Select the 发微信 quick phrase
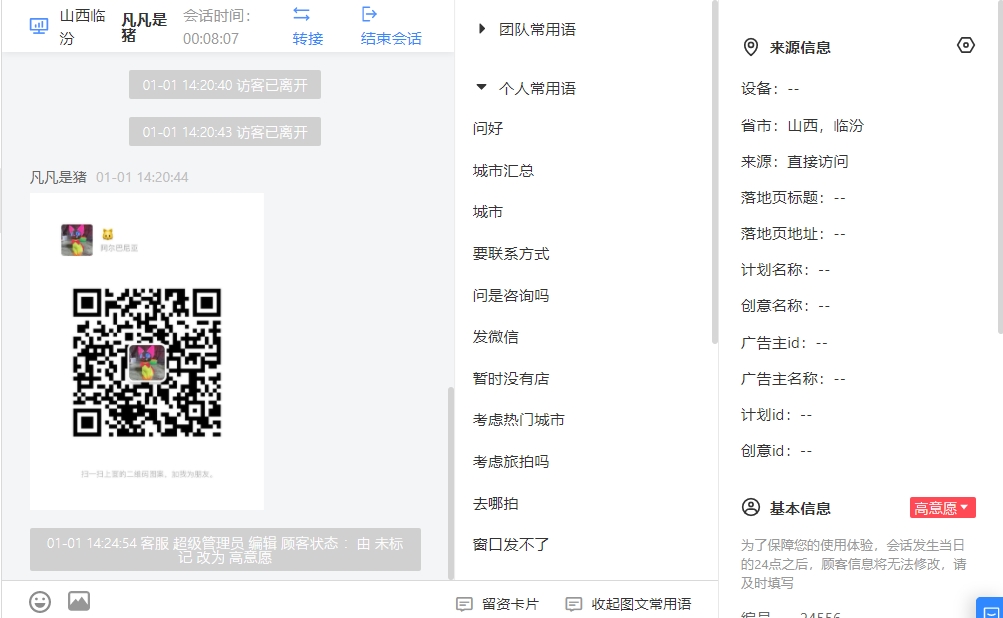1003x618 pixels. pyautogui.click(x=496, y=337)
